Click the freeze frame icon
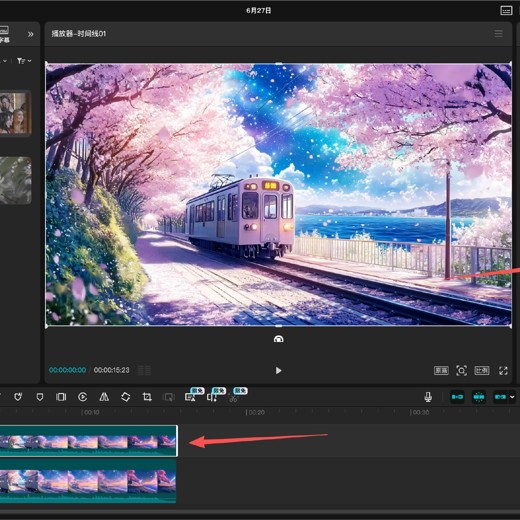 tap(61, 397)
